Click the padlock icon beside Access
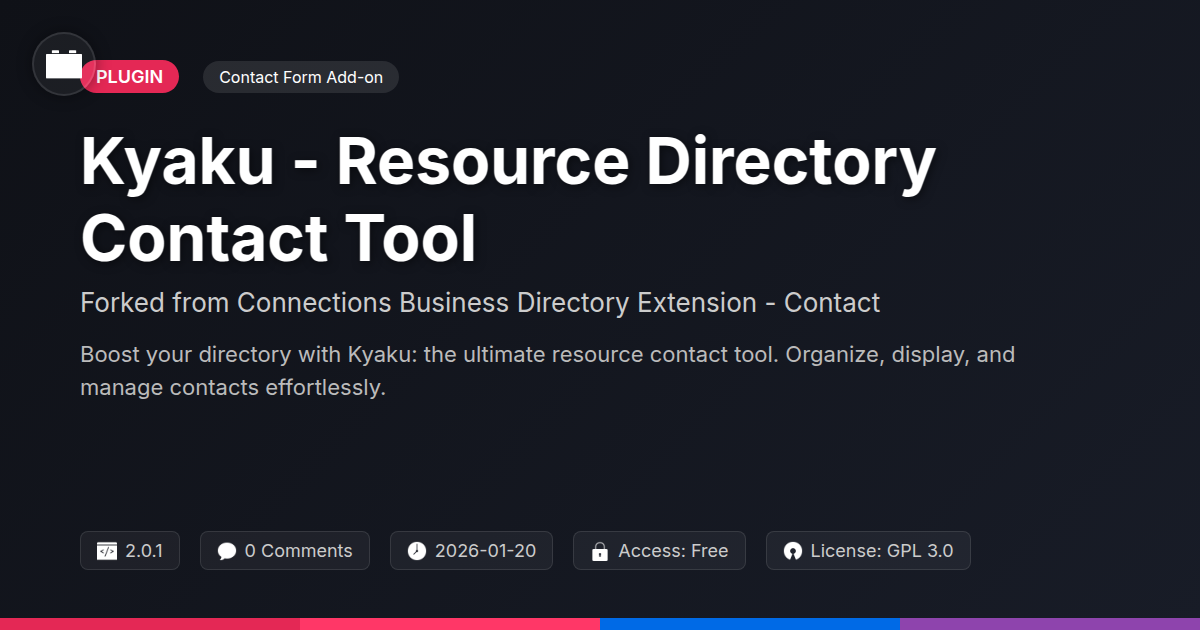 [x=600, y=551]
